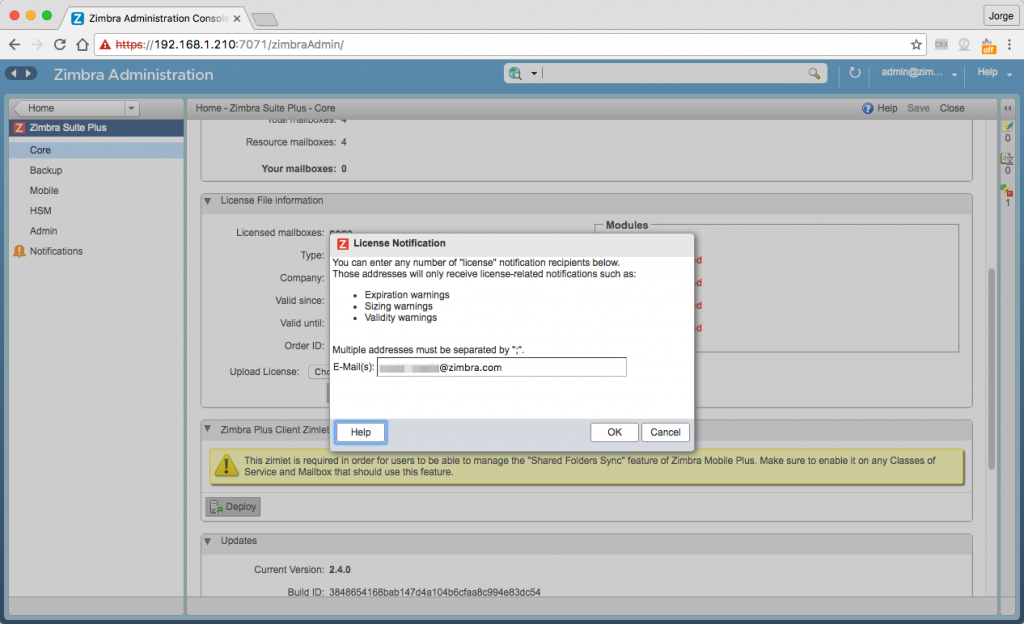Viewport: 1024px width, 624px height.
Task: Confirm the License Notification with OK
Action: [x=615, y=432]
